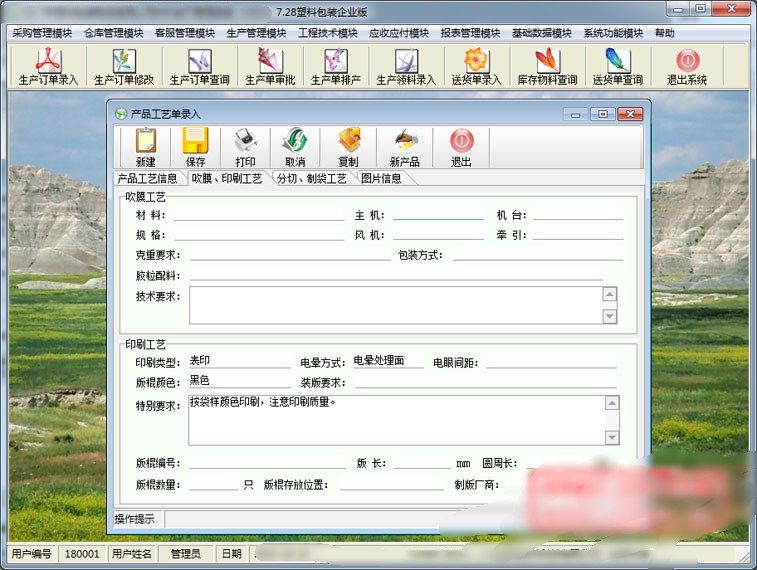Open 生产订单修改 toolbar icon
The image size is (757, 570).
pos(124,66)
